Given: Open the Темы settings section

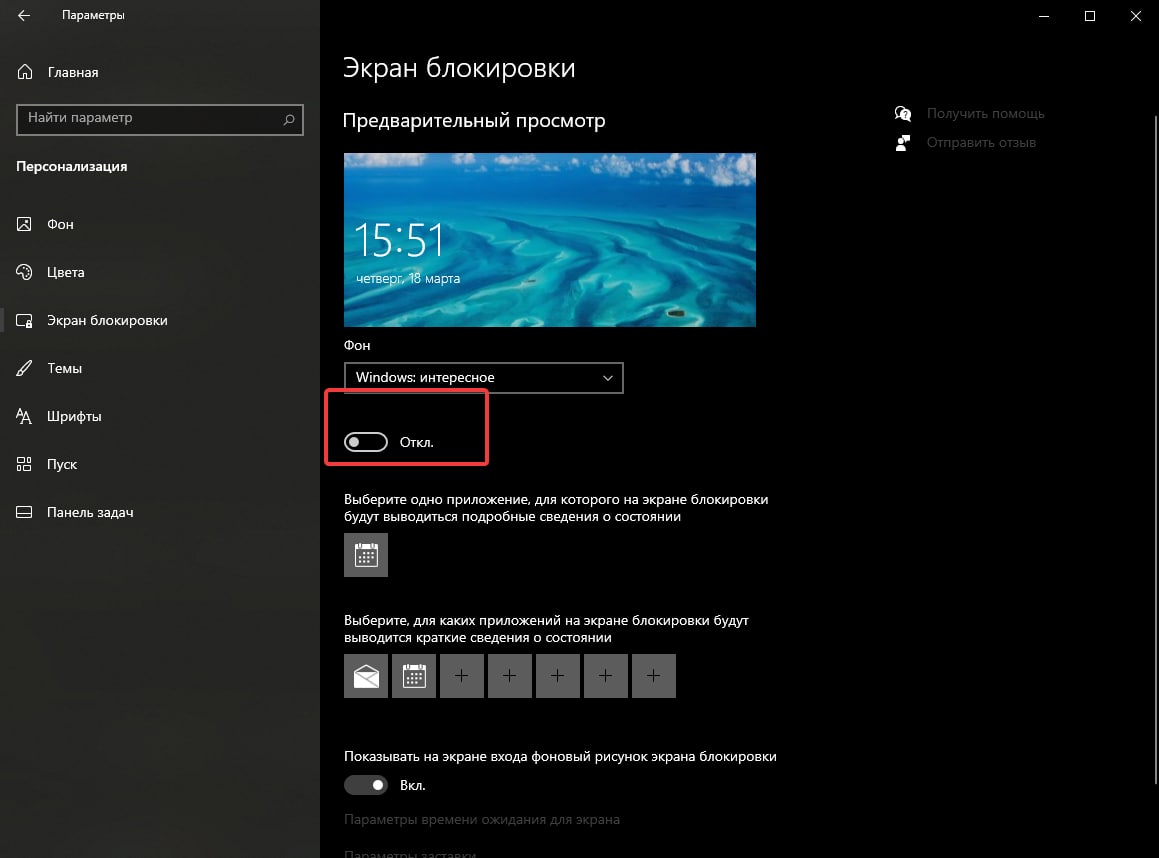Looking at the screenshot, I should (x=64, y=368).
